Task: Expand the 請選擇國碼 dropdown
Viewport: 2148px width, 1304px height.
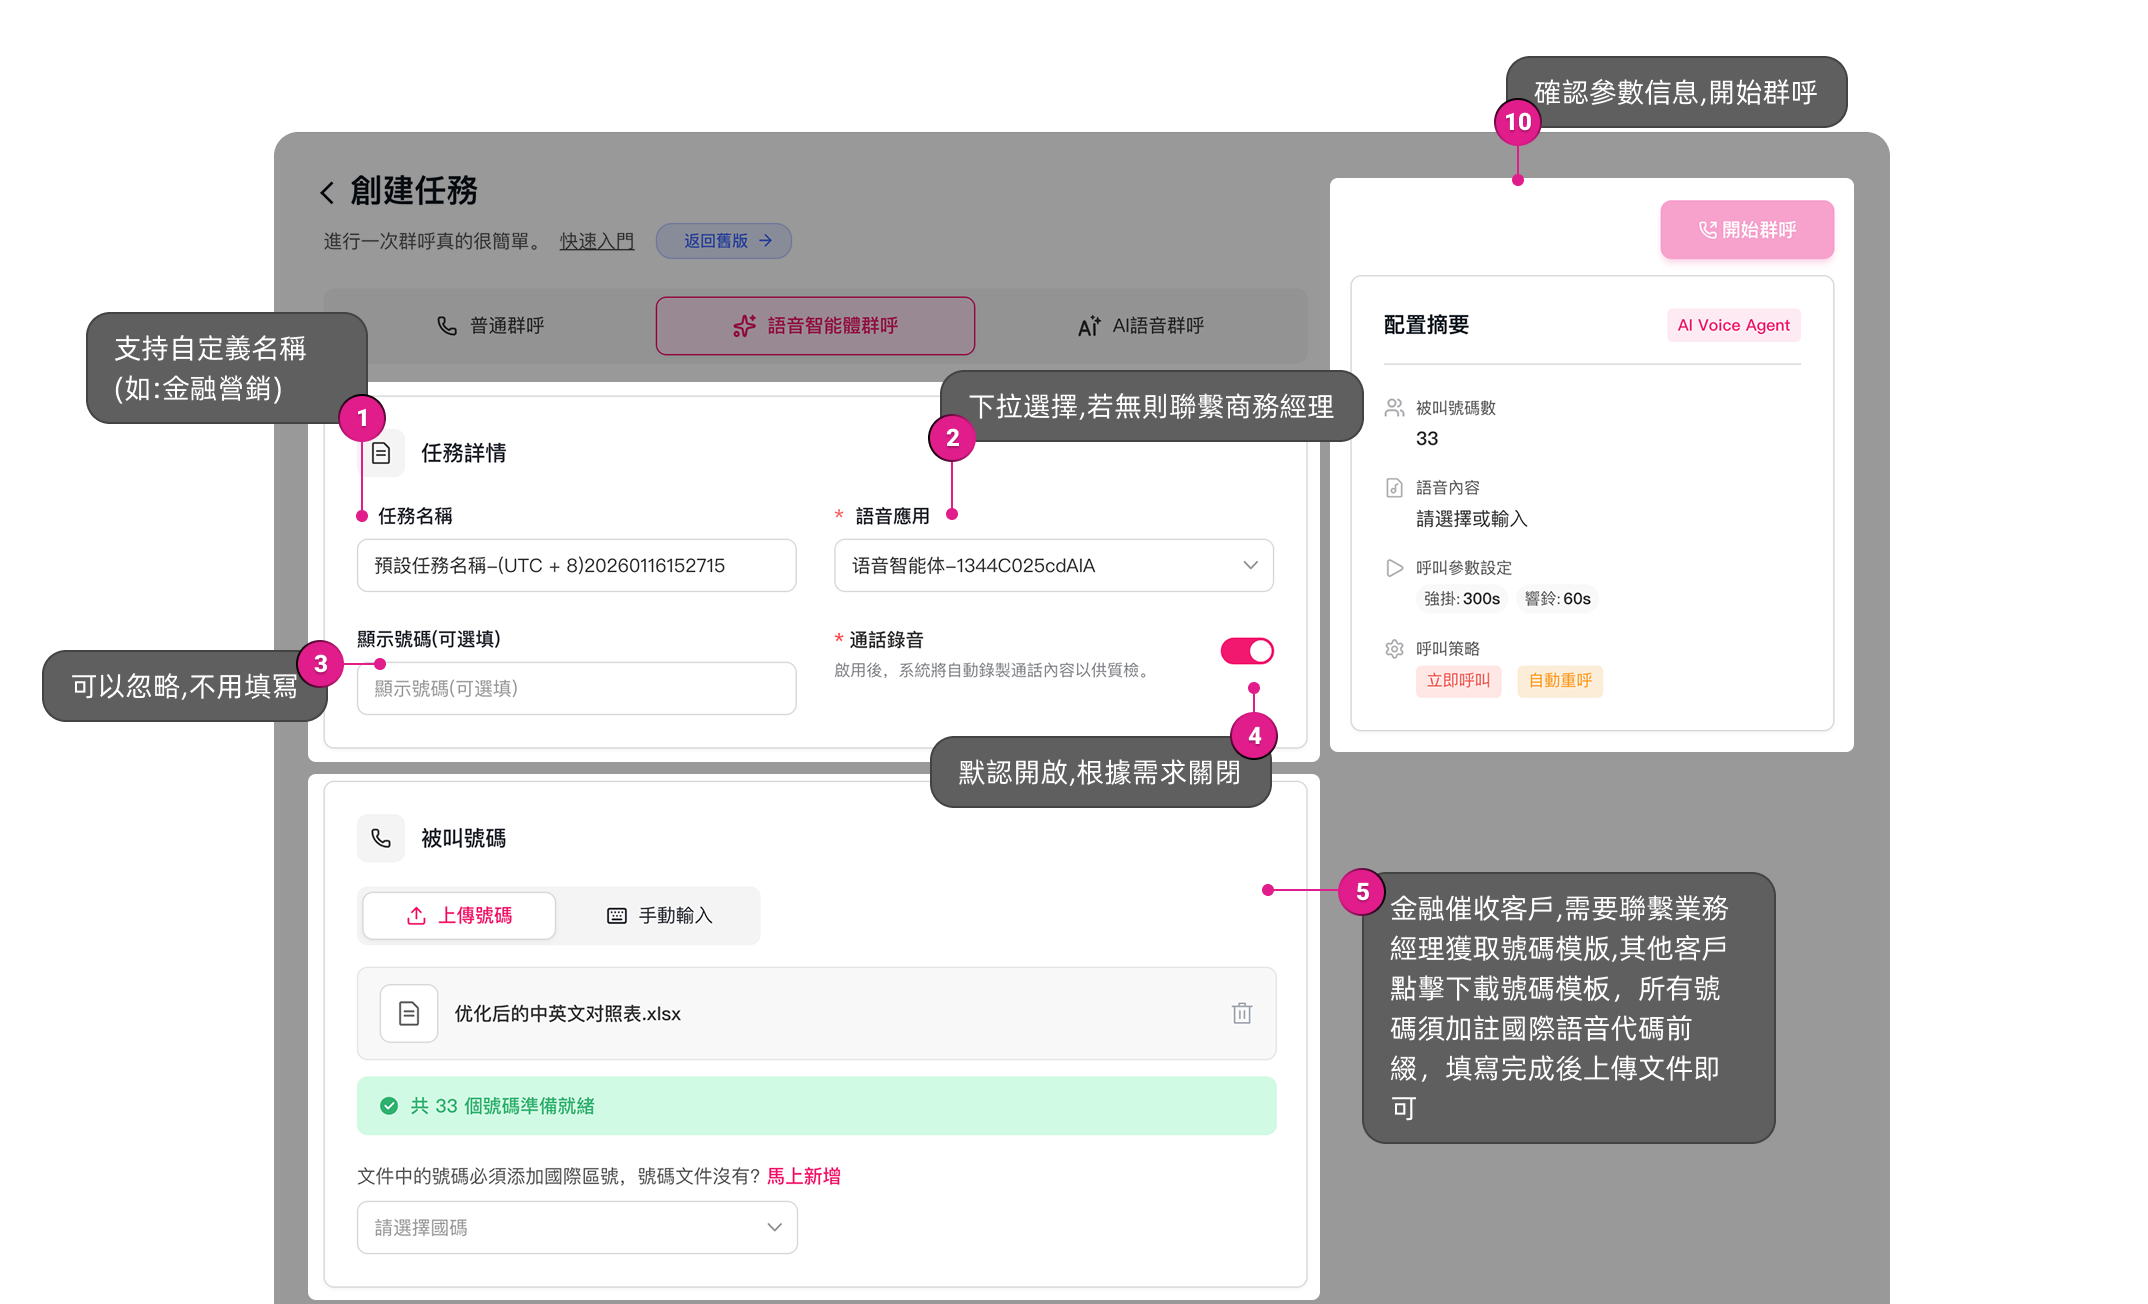Action: [x=577, y=1228]
